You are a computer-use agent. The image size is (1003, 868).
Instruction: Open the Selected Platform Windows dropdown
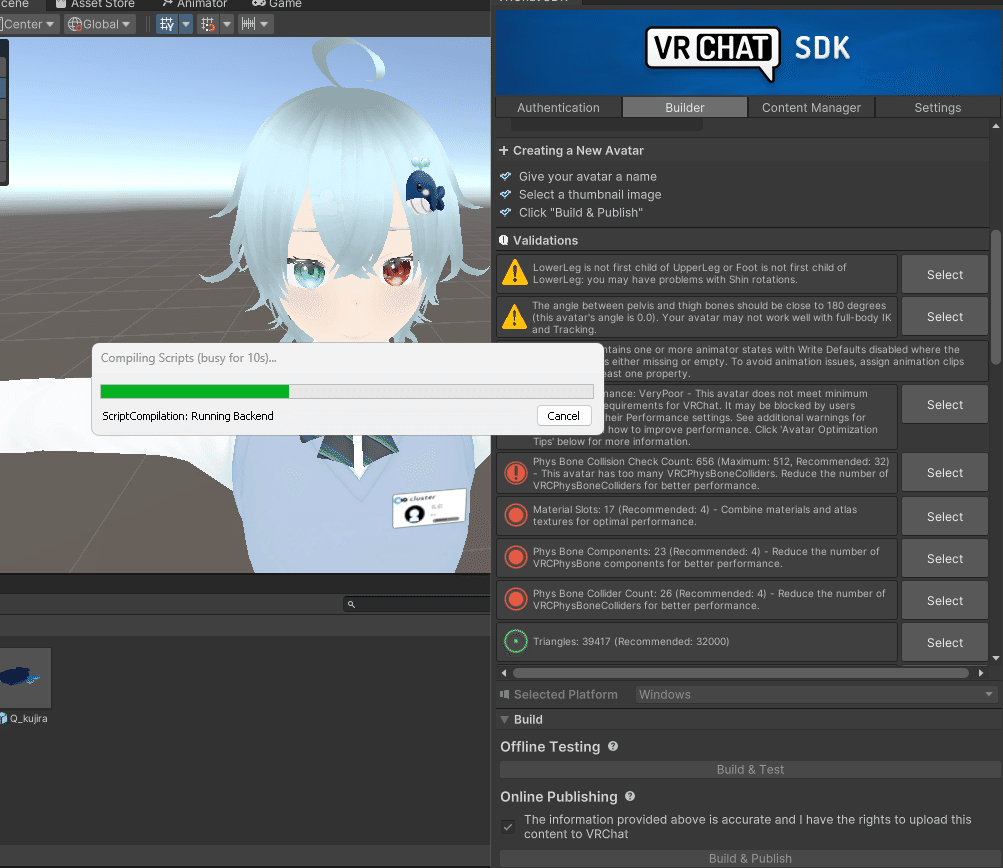[x=817, y=695]
